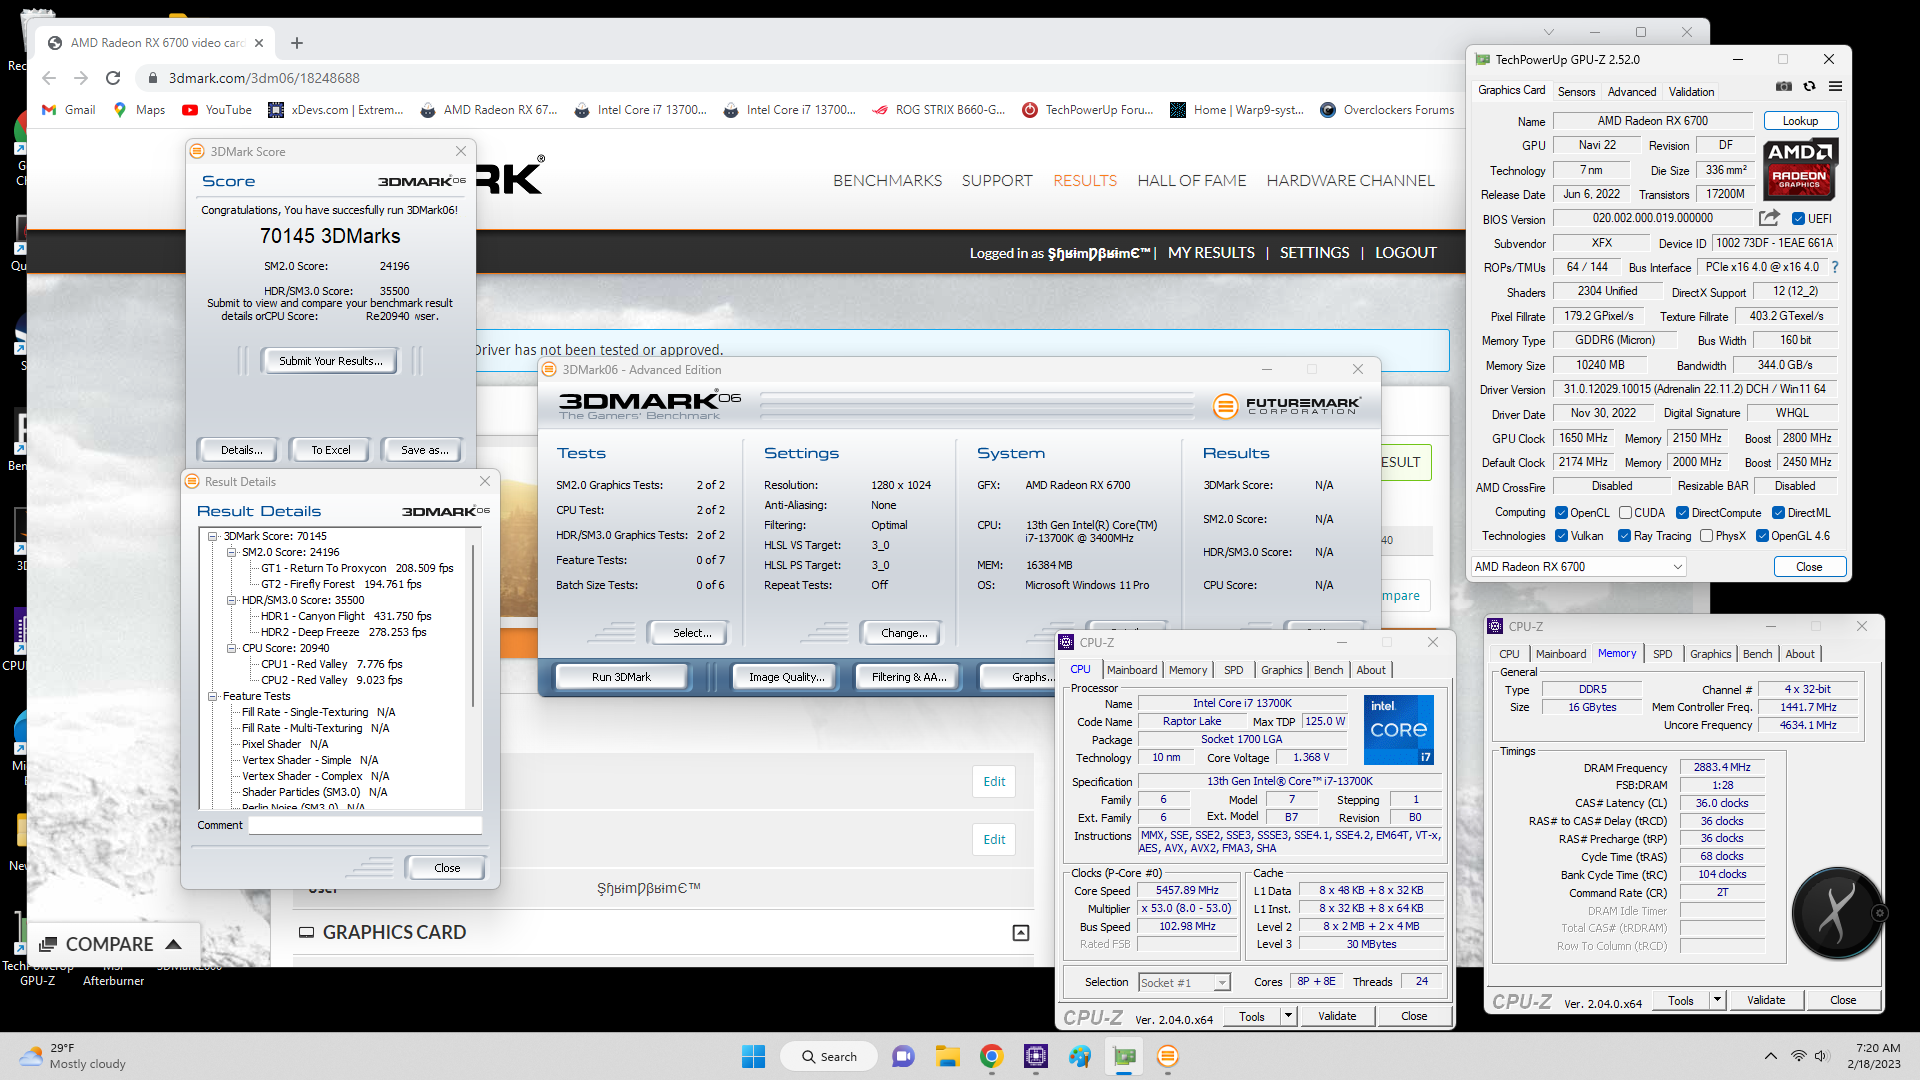Screen dimensions: 1920x1080
Task: Click the Bus Interface question mark icon
Action: click(x=1835, y=267)
